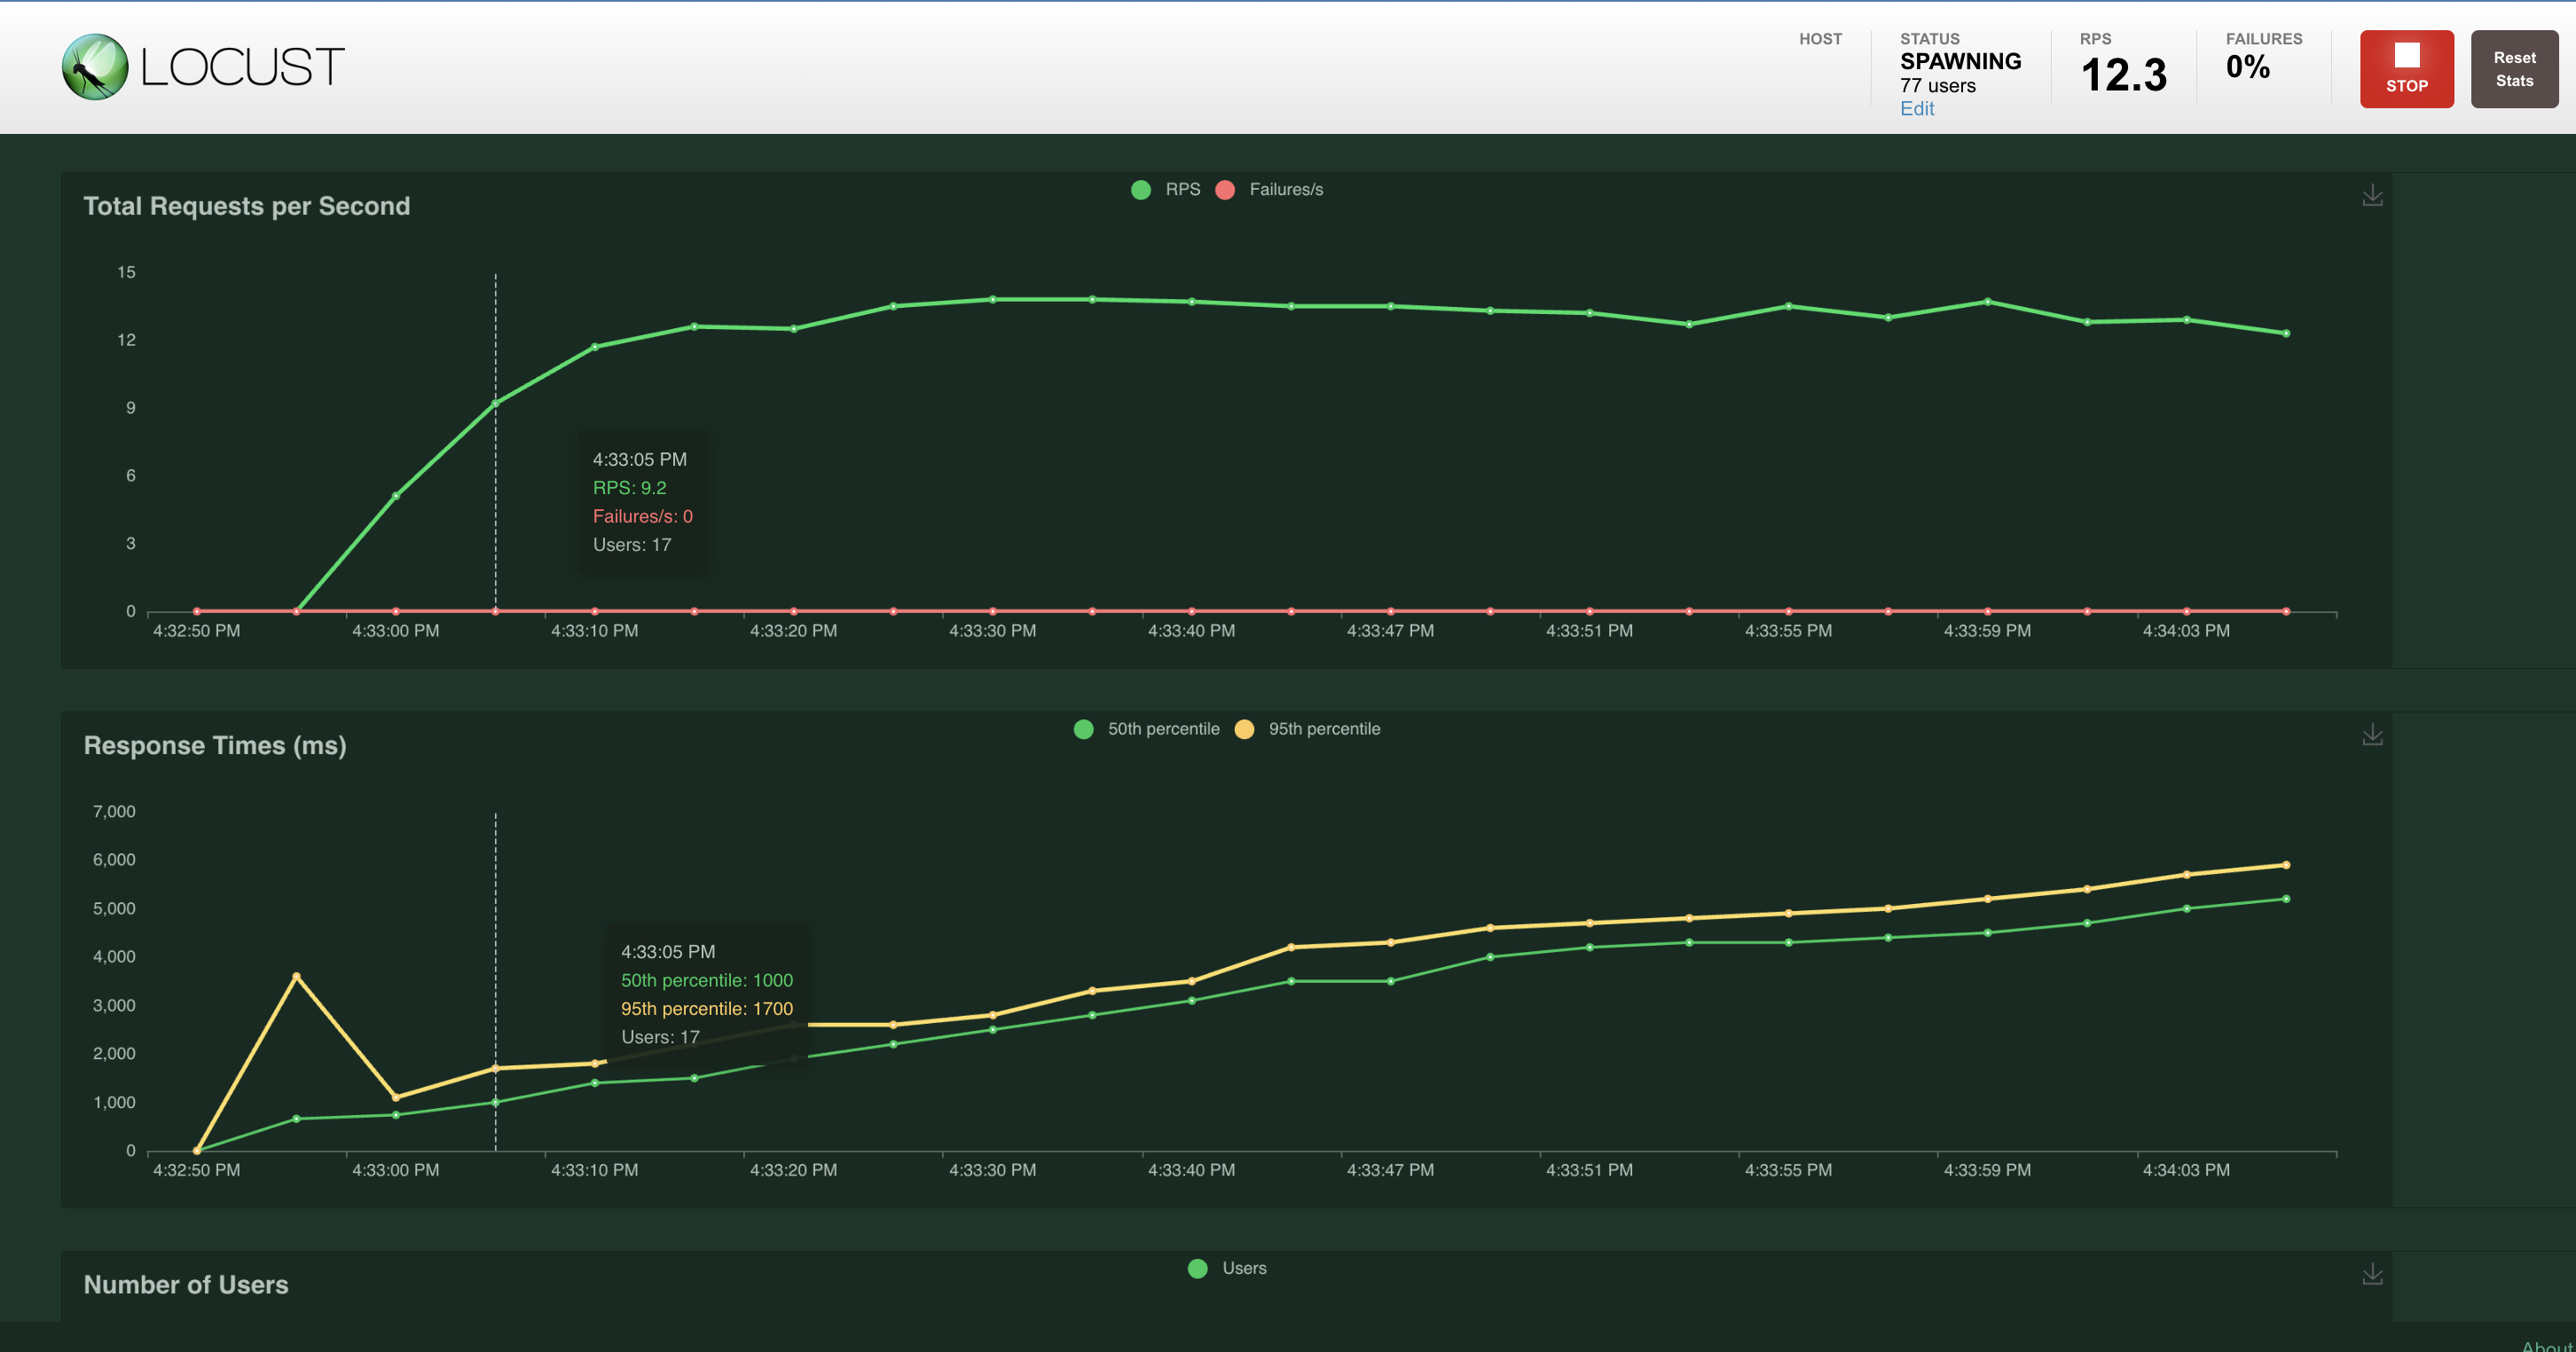Download the Number of Users chart
Image resolution: width=2576 pixels, height=1352 pixels.
pyautogui.click(x=2371, y=1274)
